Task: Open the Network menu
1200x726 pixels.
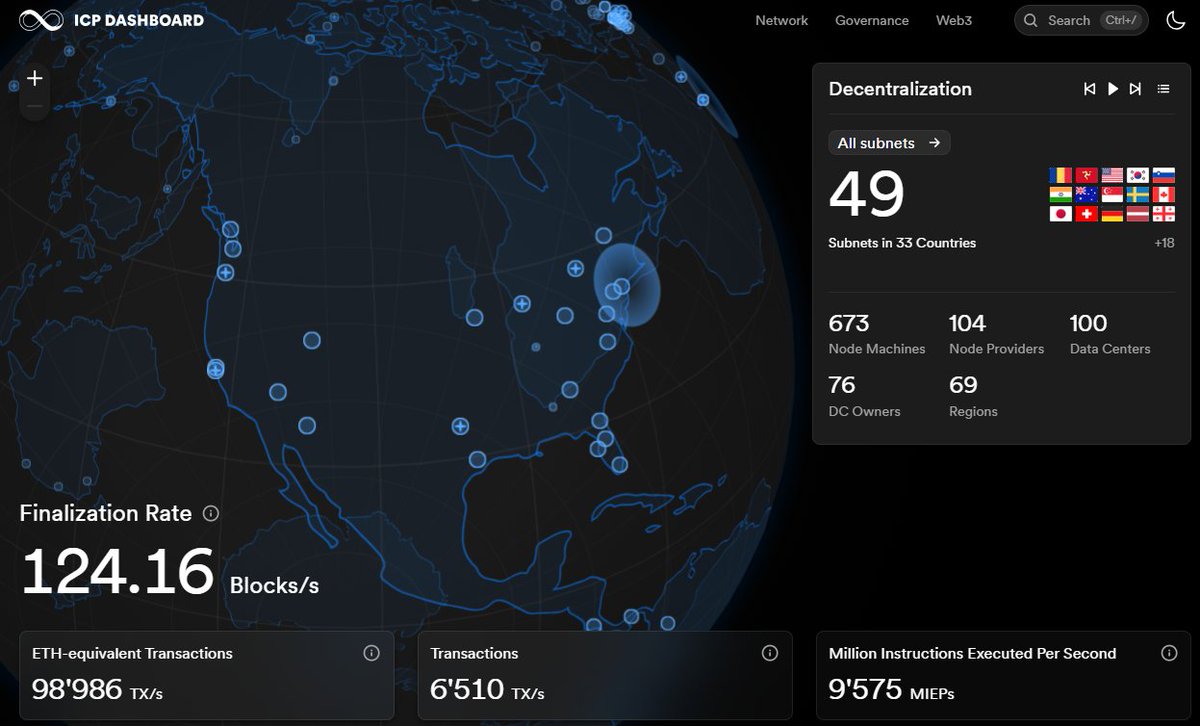Action: pos(781,20)
